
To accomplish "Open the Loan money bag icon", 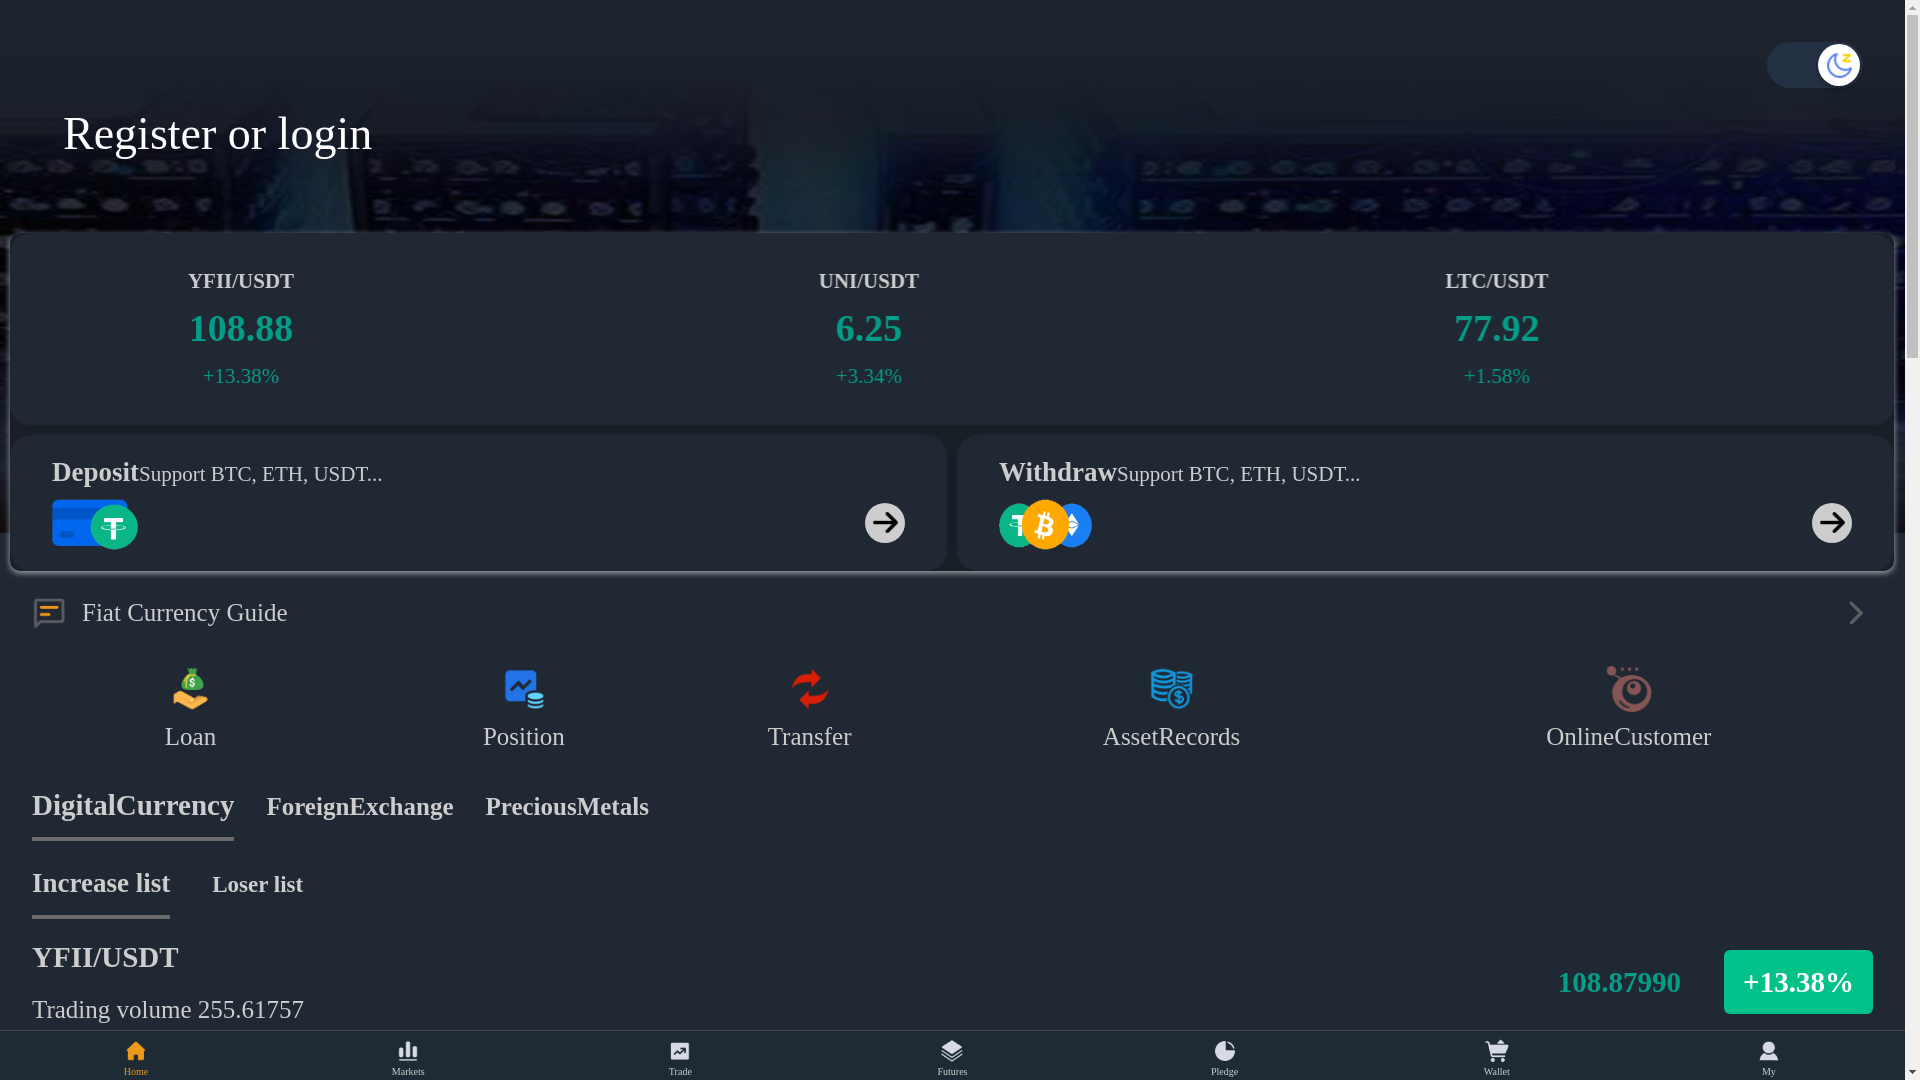I will (x=190, y=689).
